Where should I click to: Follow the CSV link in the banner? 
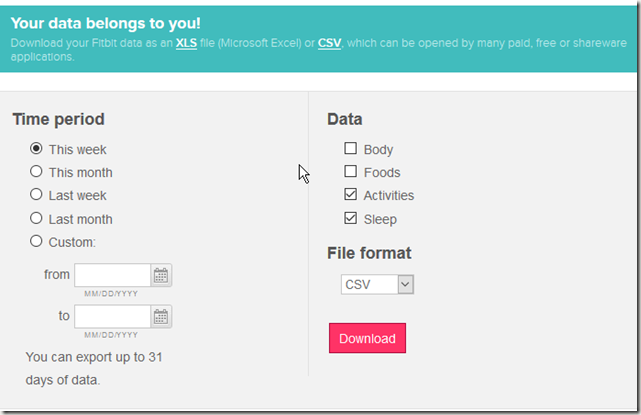coord(329,44)
